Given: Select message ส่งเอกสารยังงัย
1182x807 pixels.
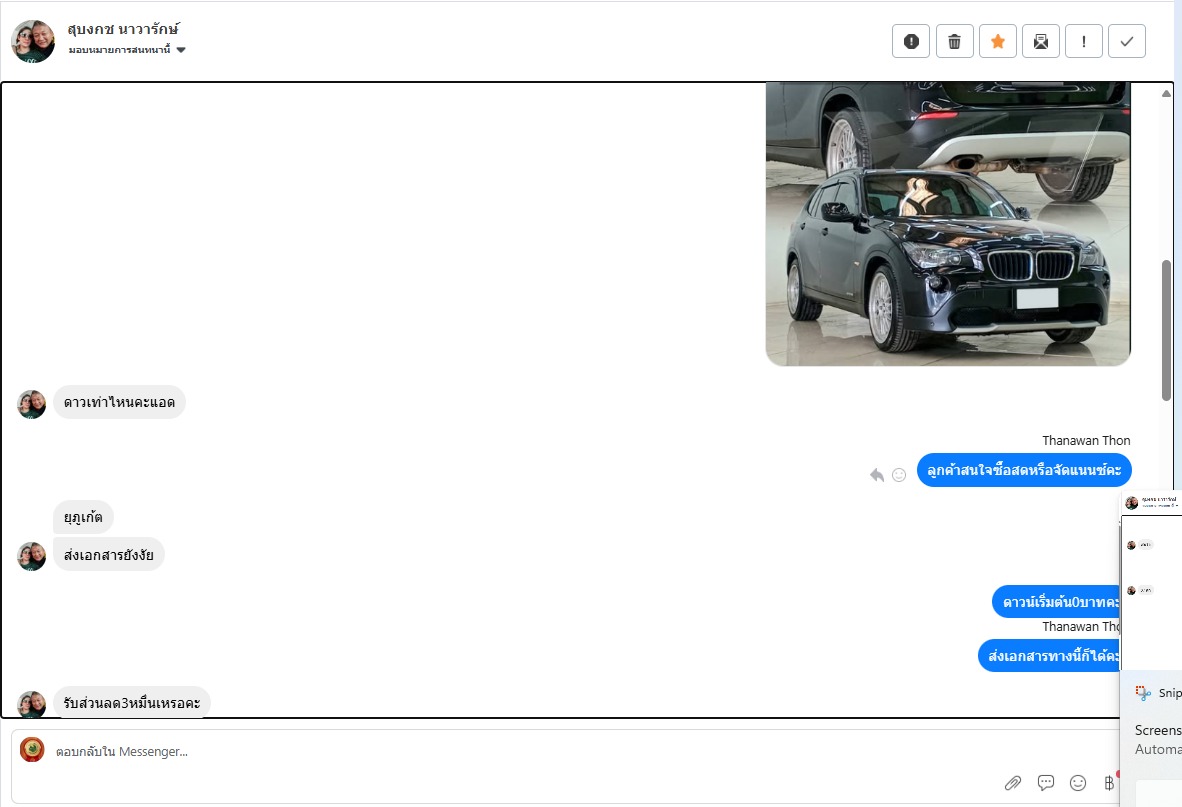Looking at the screenshot, I should click(x=109, y=555).
